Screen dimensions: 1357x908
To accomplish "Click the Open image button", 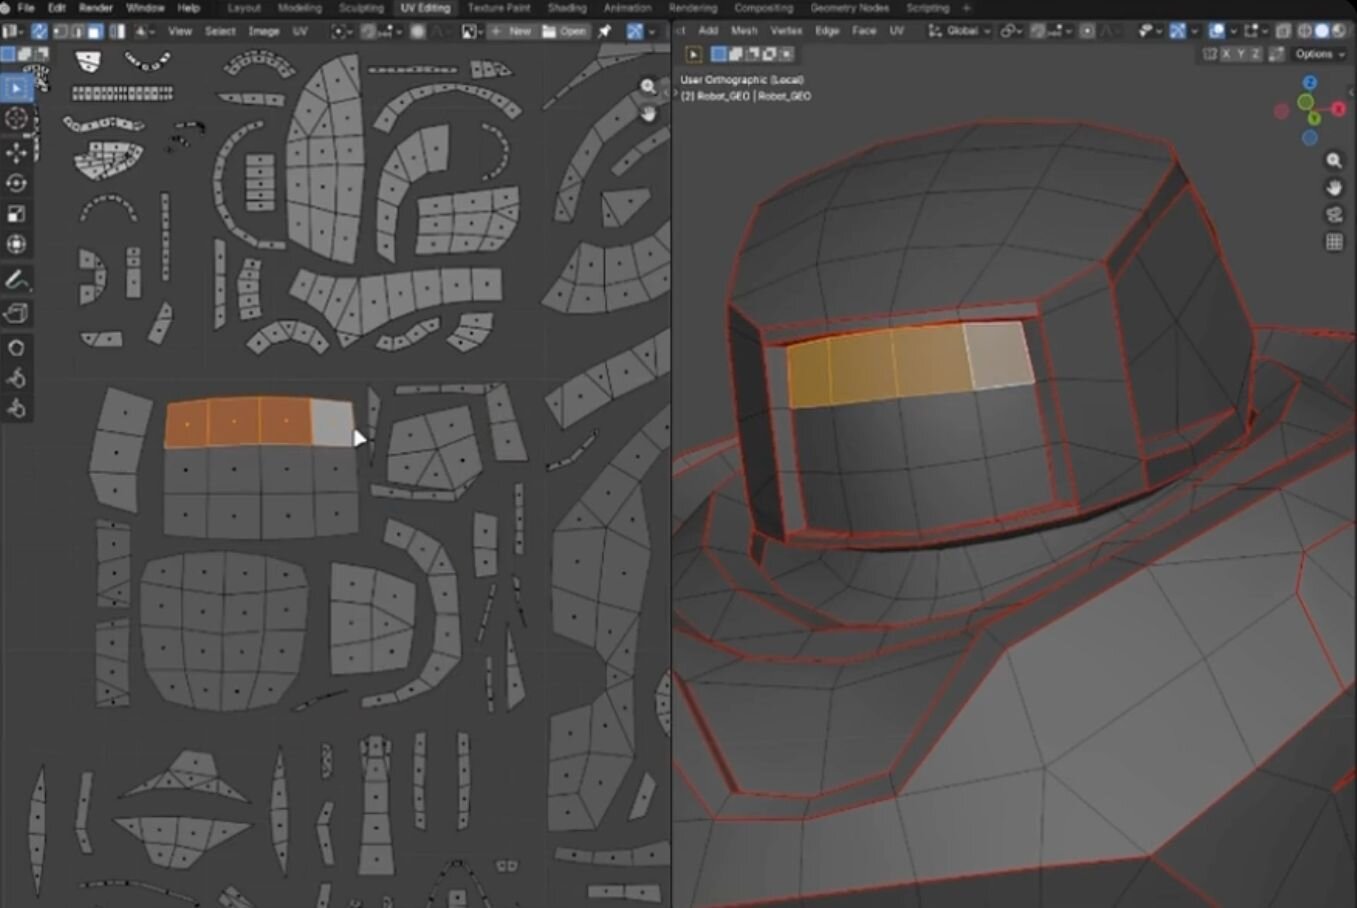I will [565, 32].
